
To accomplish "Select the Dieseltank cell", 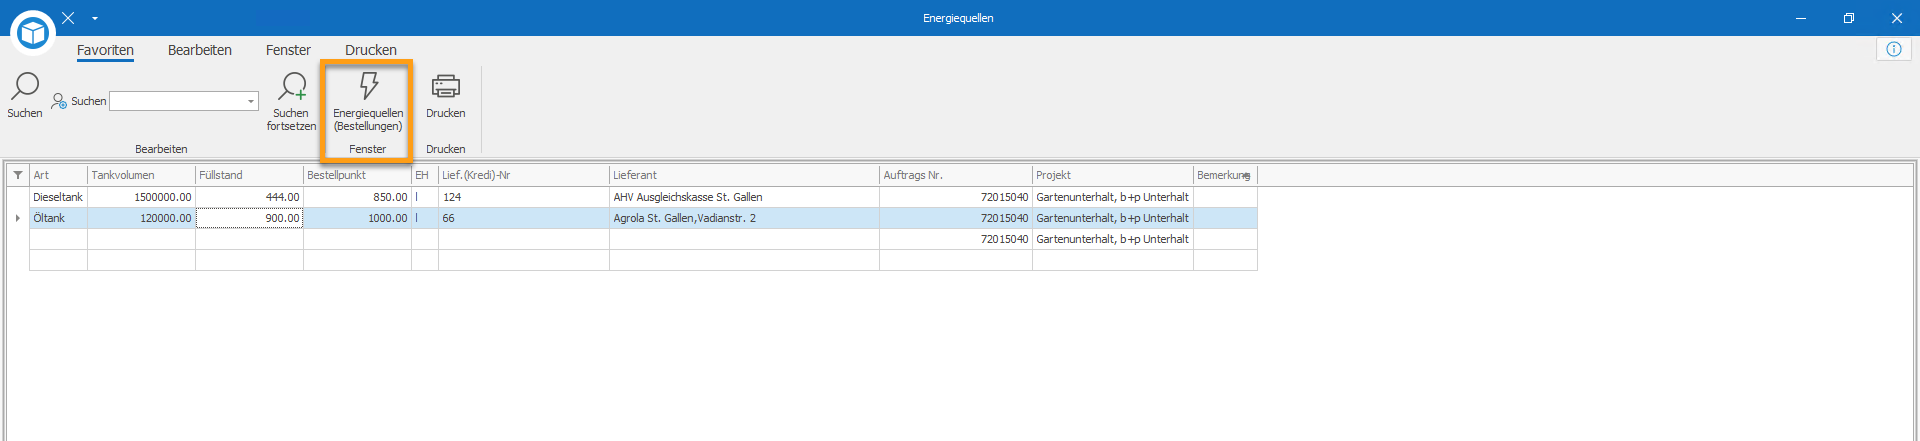I will click(58, 197).
